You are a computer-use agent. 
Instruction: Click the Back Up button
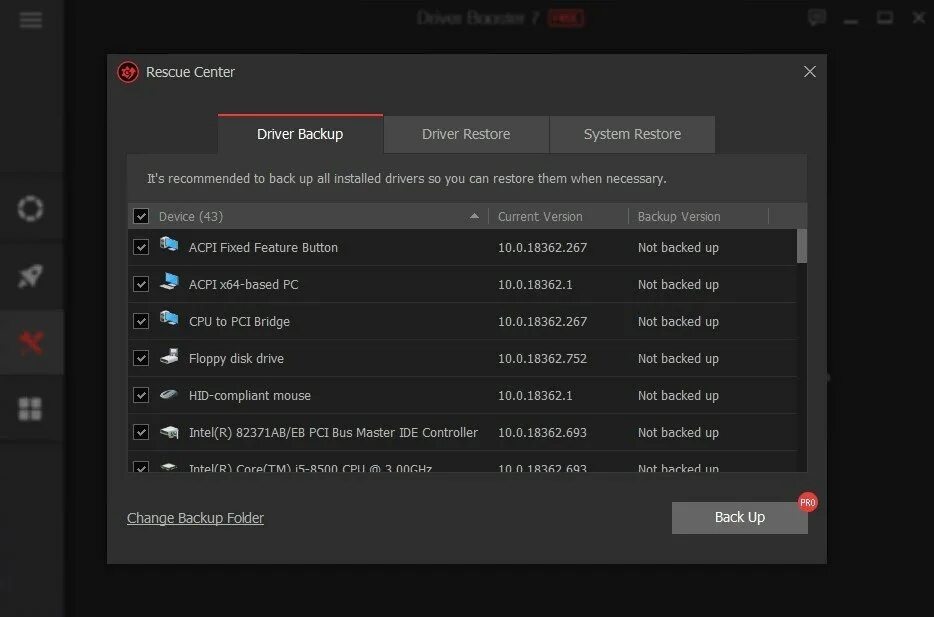coord(740,518)
